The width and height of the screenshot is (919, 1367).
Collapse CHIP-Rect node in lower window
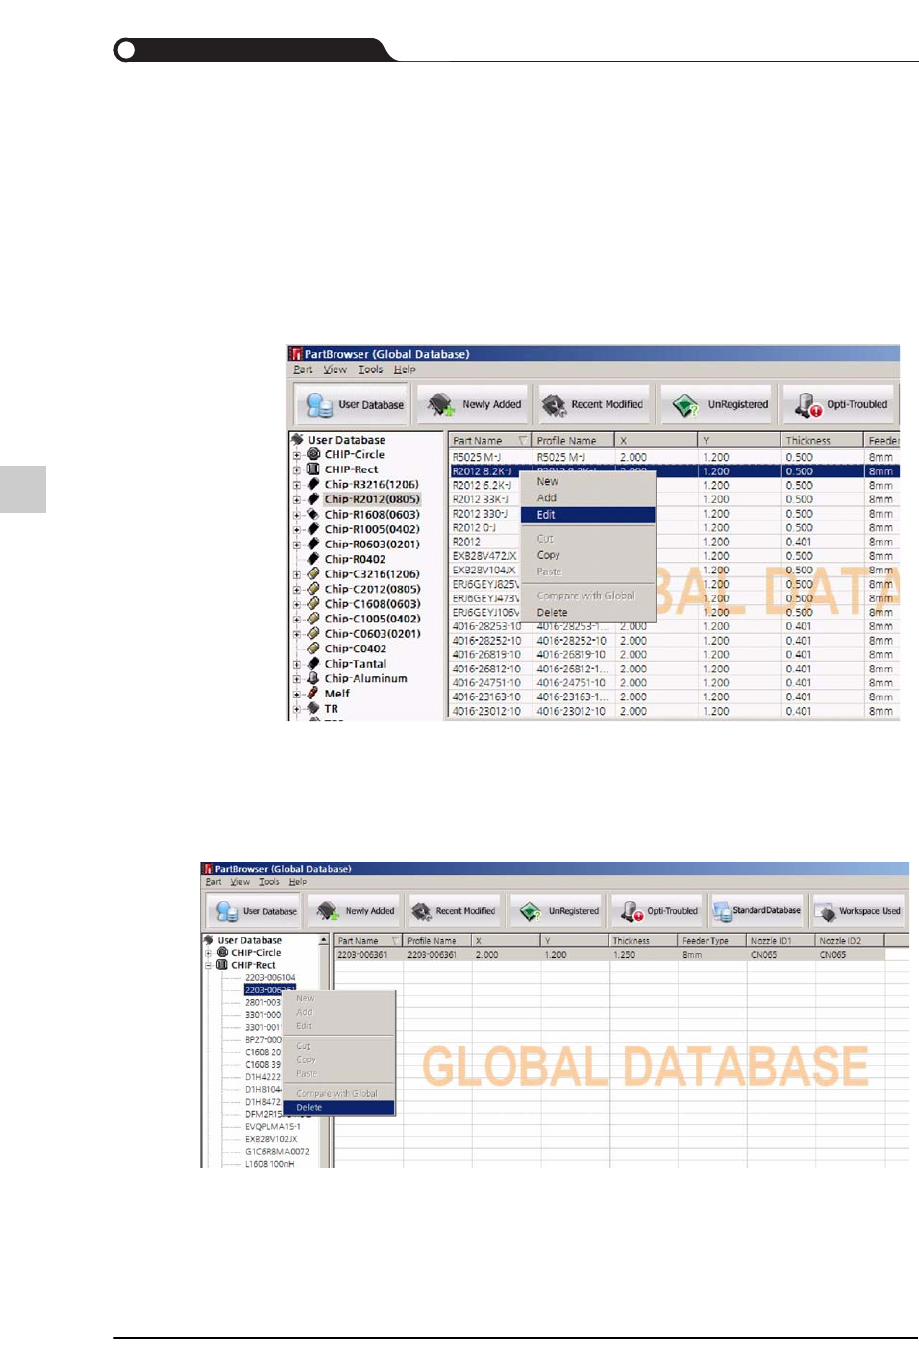(209, 966)
